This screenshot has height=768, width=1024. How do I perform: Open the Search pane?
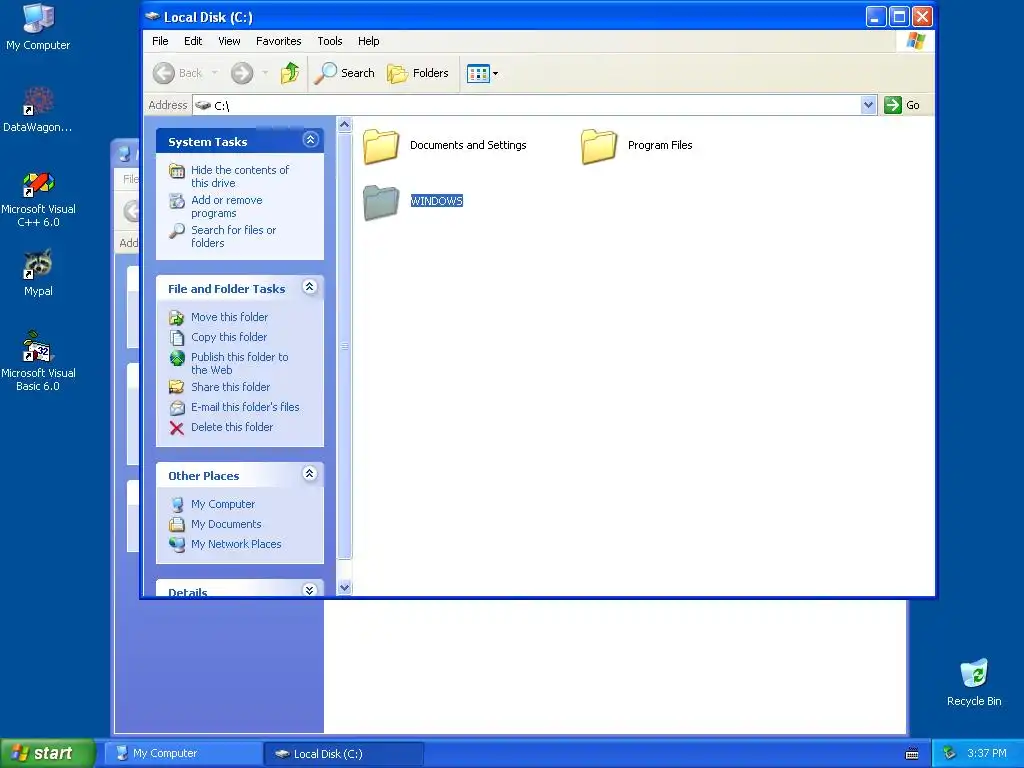coord(344,73)
